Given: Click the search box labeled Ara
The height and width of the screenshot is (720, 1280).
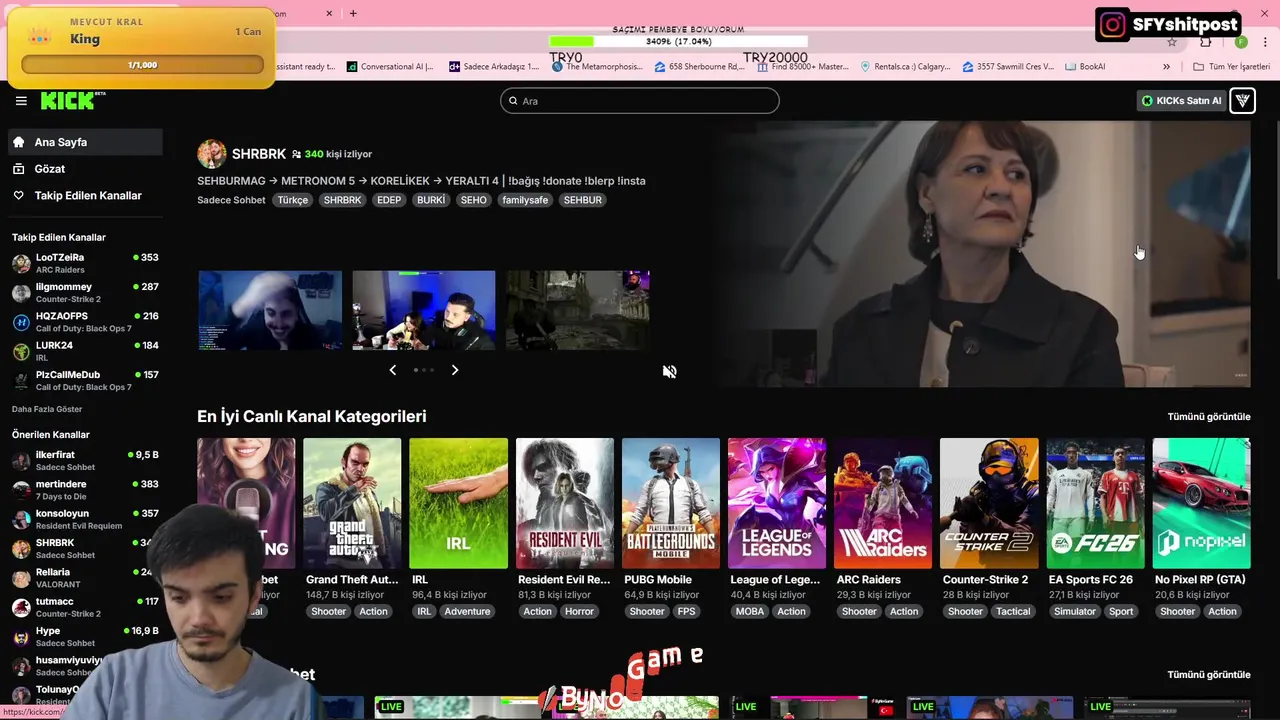Looking at the screenshot, I should (x=639, y=100).
